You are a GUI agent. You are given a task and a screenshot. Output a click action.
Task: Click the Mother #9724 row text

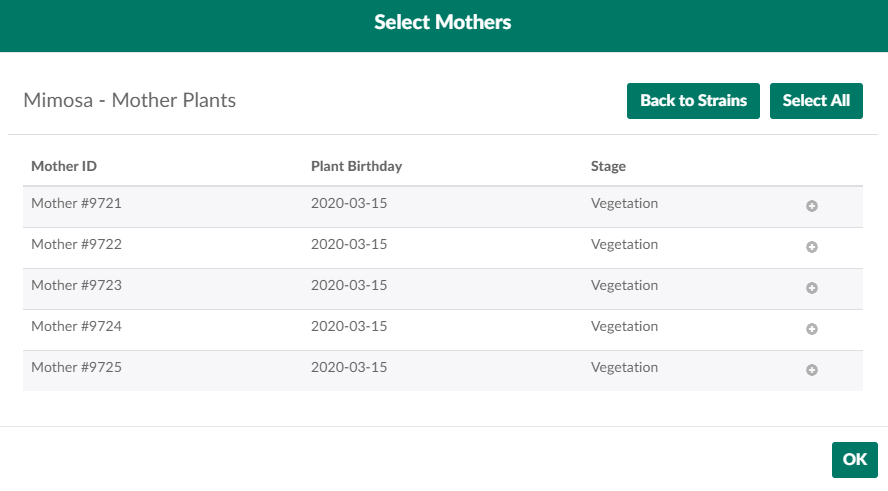point(76,327)
